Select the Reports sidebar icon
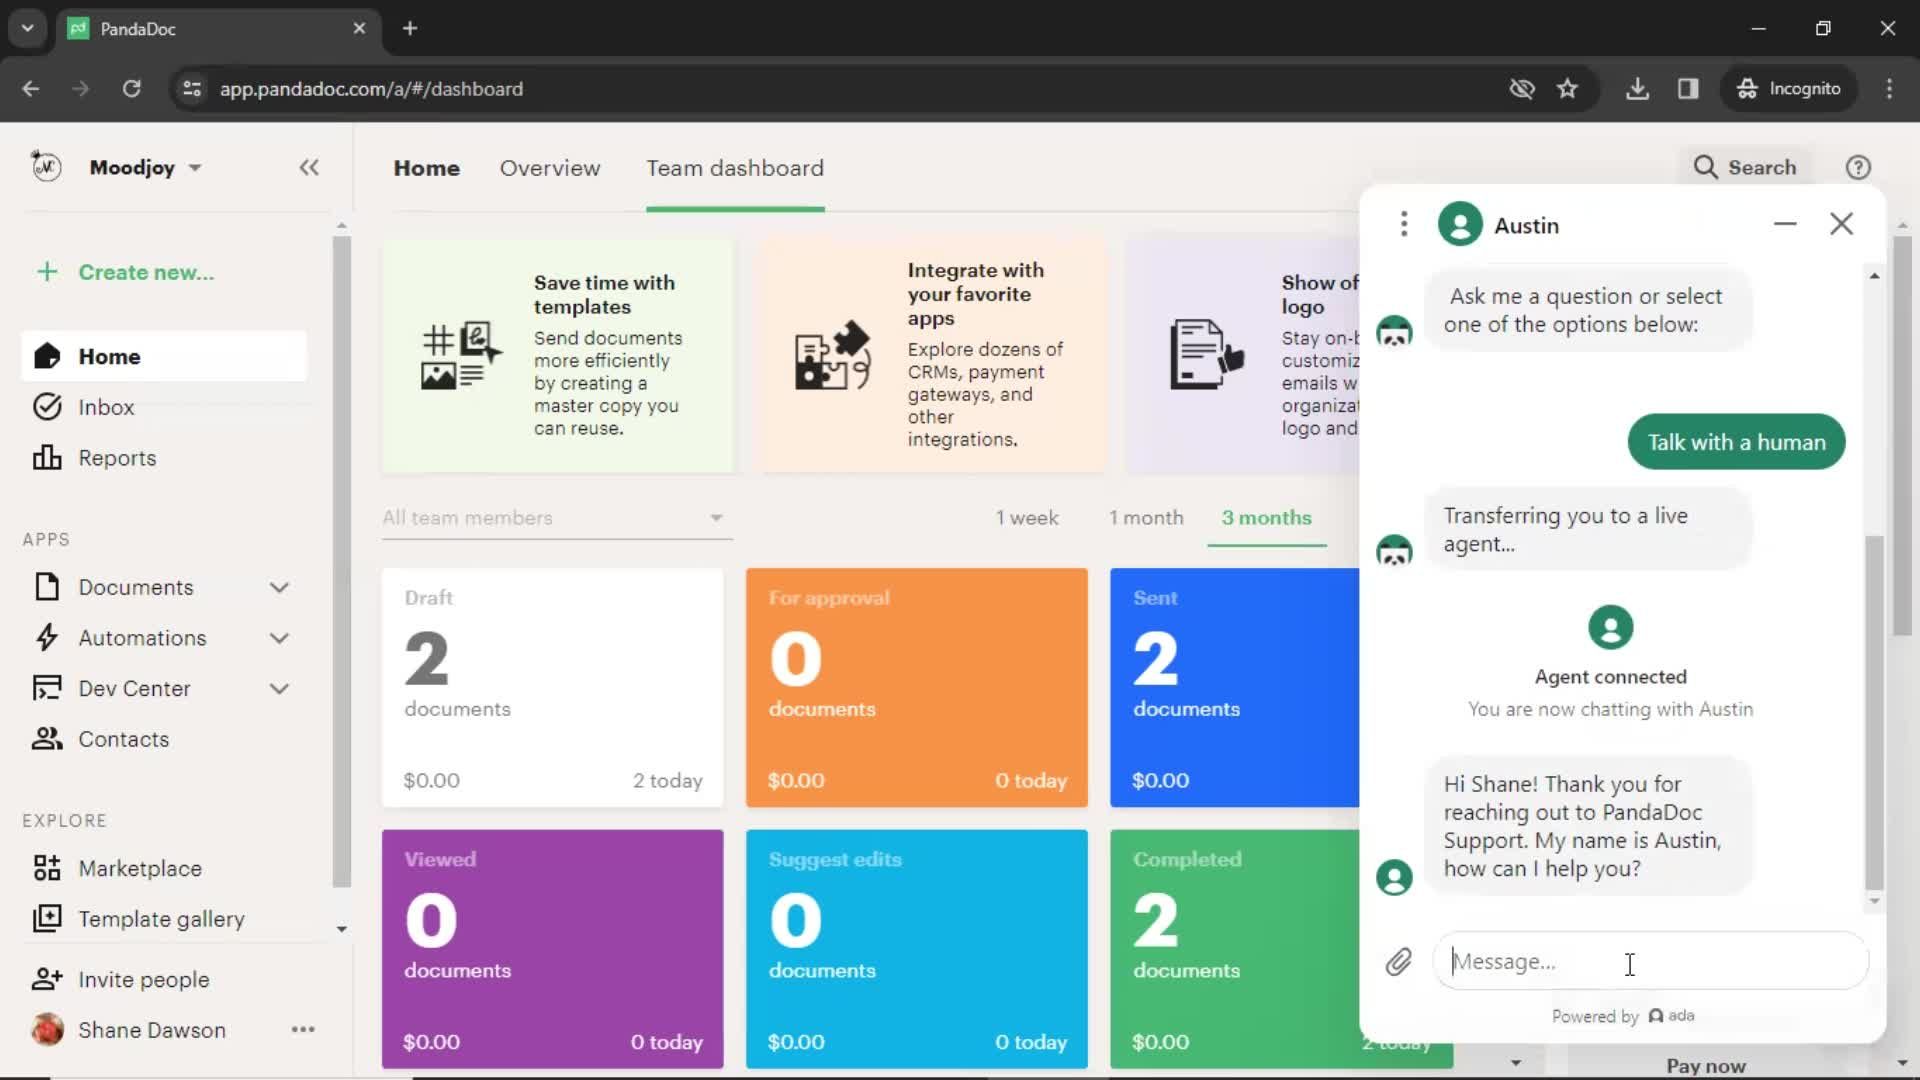This screenshot has width=1920, height=1080. pyautogui.click(x=44, y=458)
